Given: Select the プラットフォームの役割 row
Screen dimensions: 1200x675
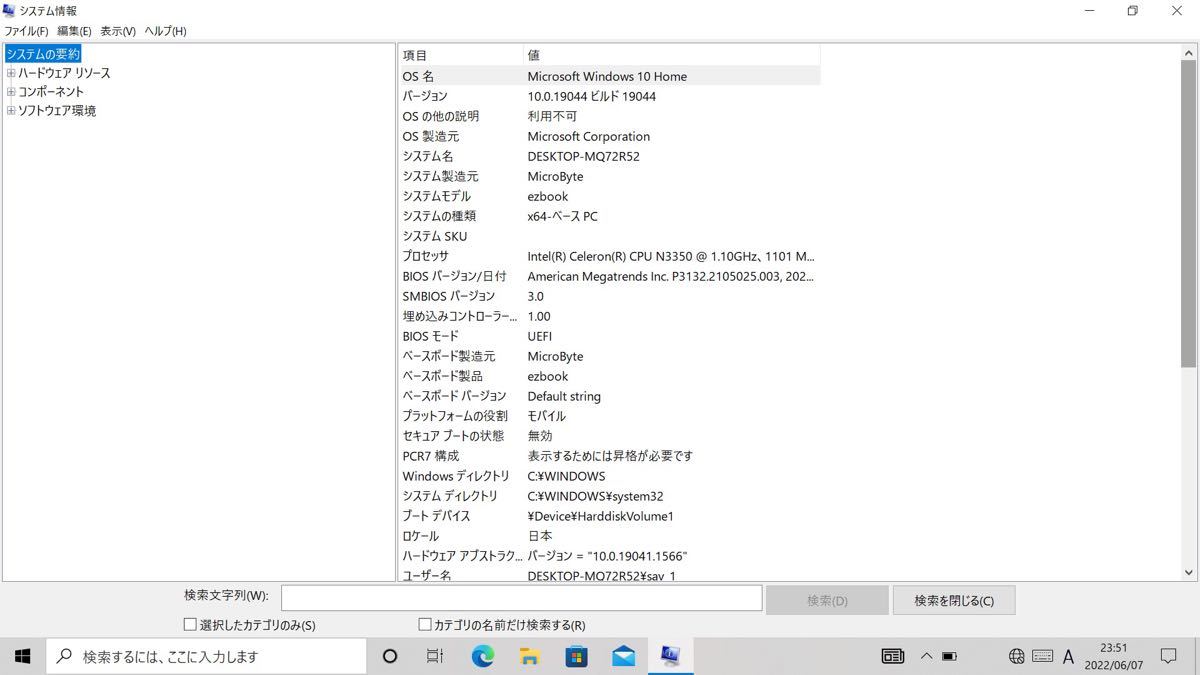Looking at the screenshot, I should 610,416.
